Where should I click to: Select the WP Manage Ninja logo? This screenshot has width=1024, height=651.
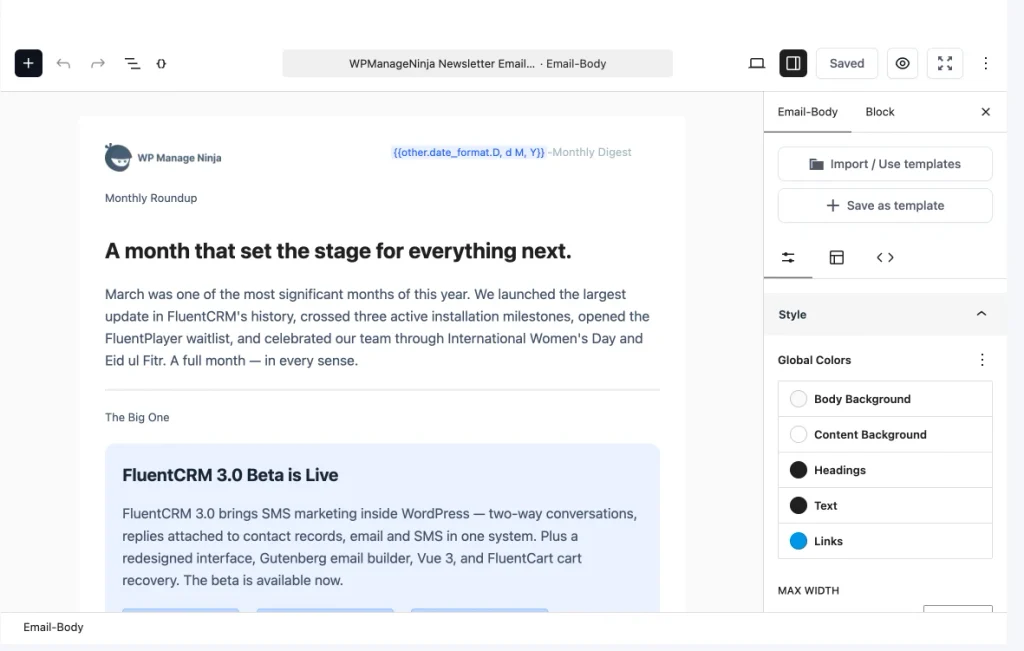tap(163, 157)
